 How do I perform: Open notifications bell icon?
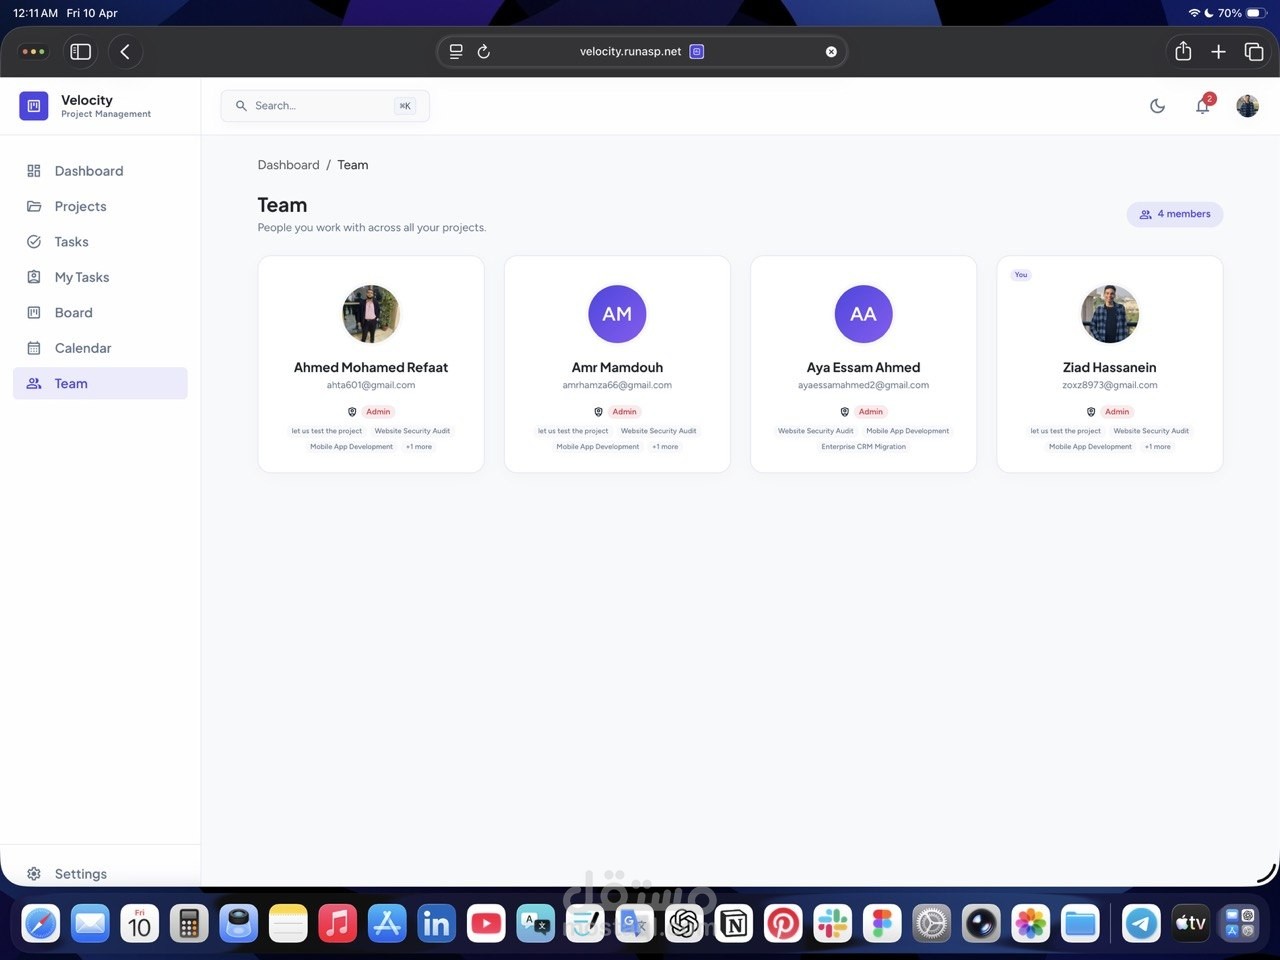[1203, 106]
